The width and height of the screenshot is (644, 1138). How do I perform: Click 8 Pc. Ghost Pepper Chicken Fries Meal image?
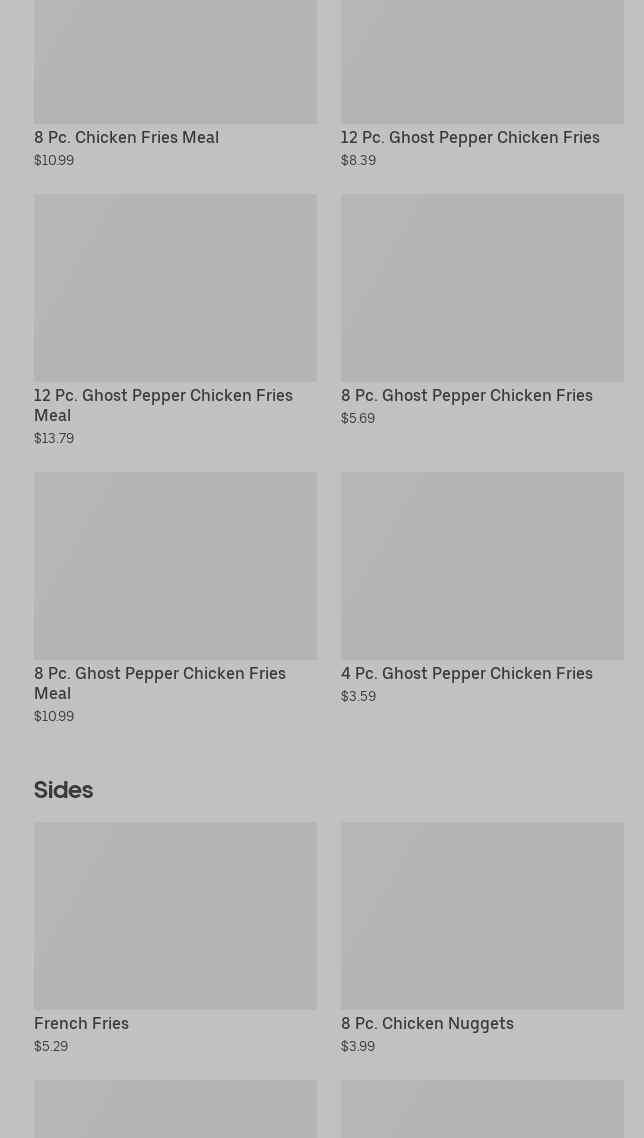(175, 565)
